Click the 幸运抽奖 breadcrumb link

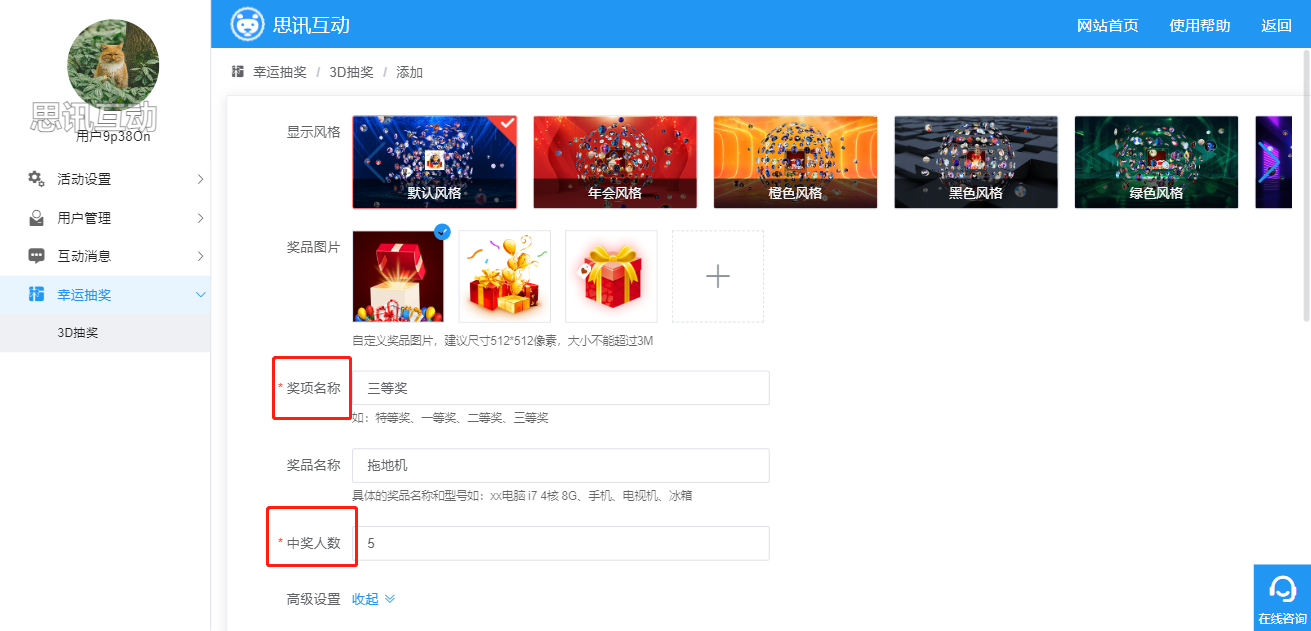coord(280,72)
